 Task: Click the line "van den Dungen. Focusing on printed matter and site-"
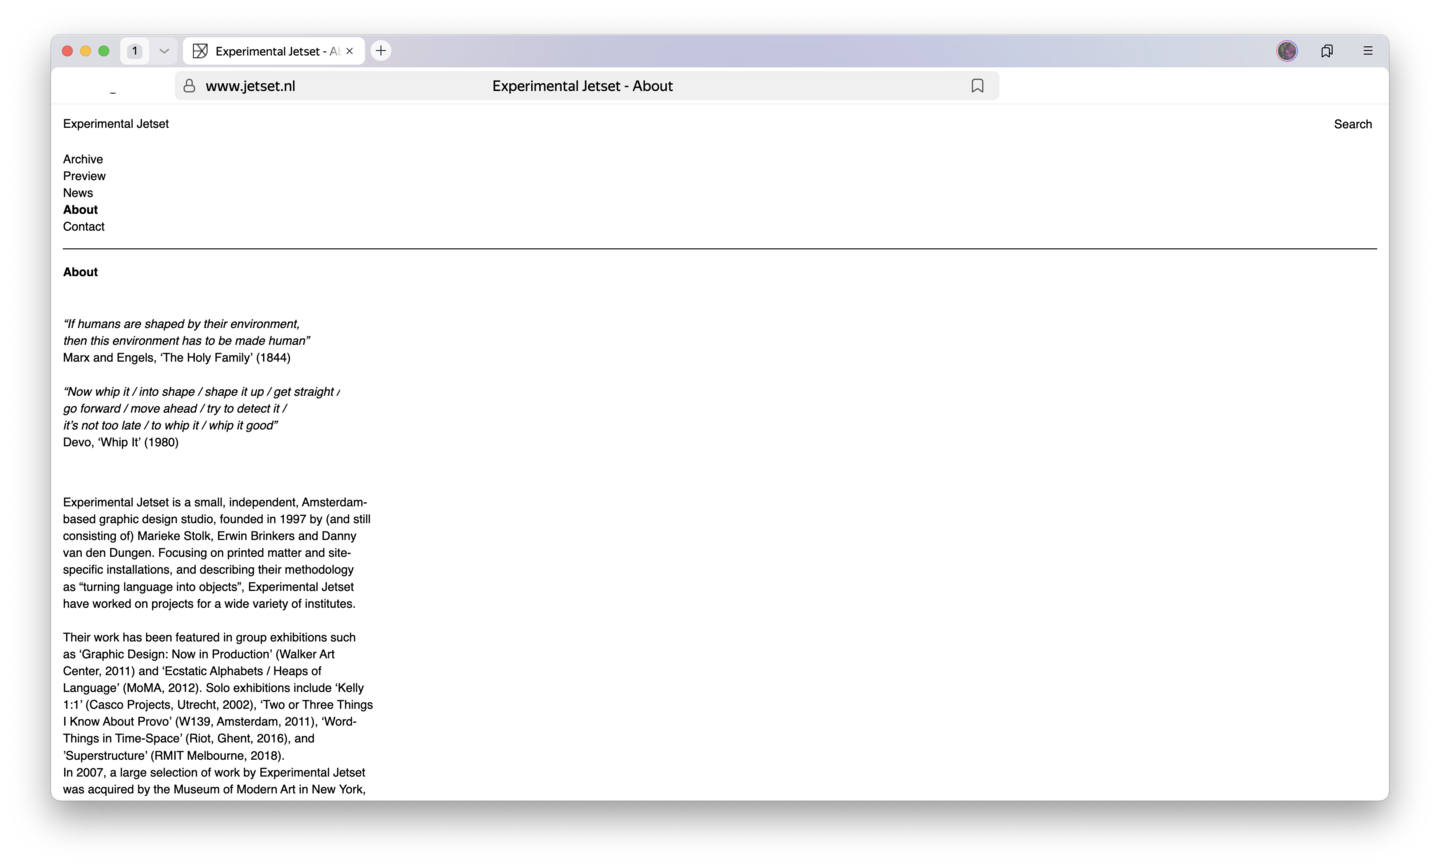(x=207, y=553)
